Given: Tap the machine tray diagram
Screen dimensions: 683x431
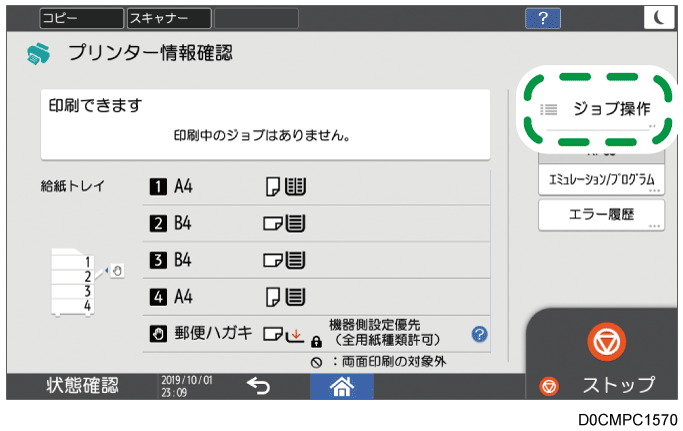Looking at the screenshot, I should pos(73,282).
